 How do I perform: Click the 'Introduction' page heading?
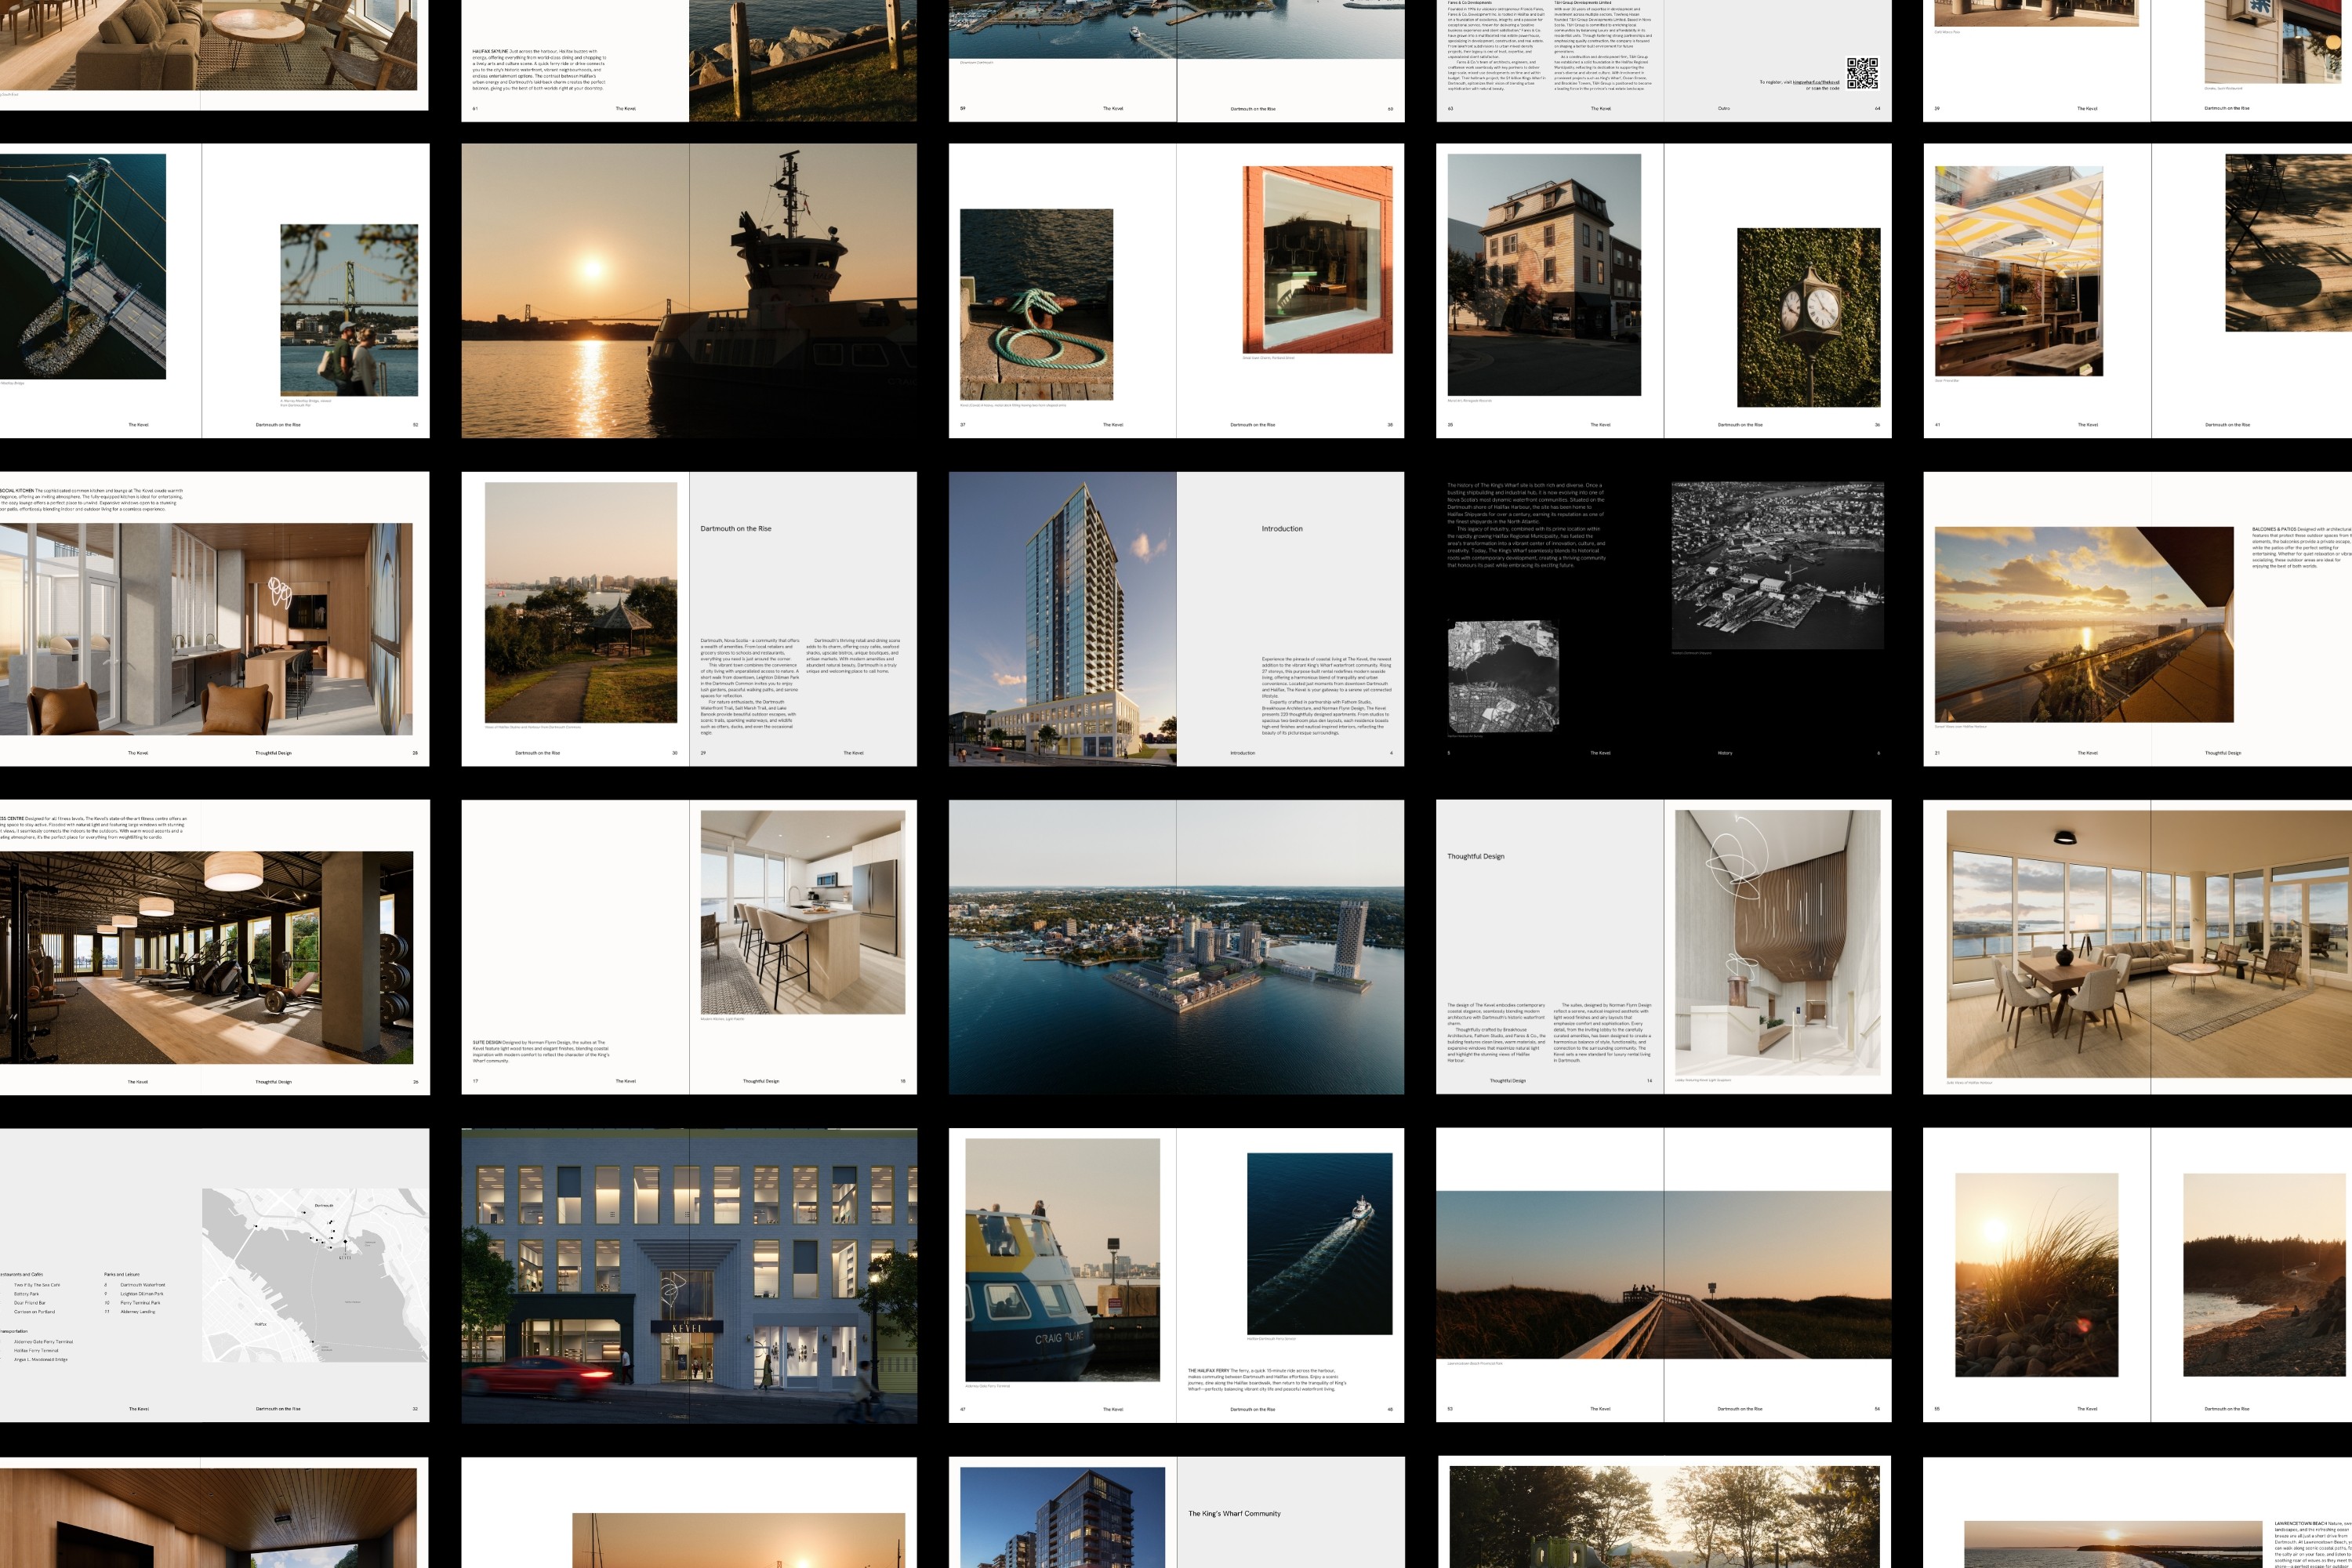click(1281, 528)
